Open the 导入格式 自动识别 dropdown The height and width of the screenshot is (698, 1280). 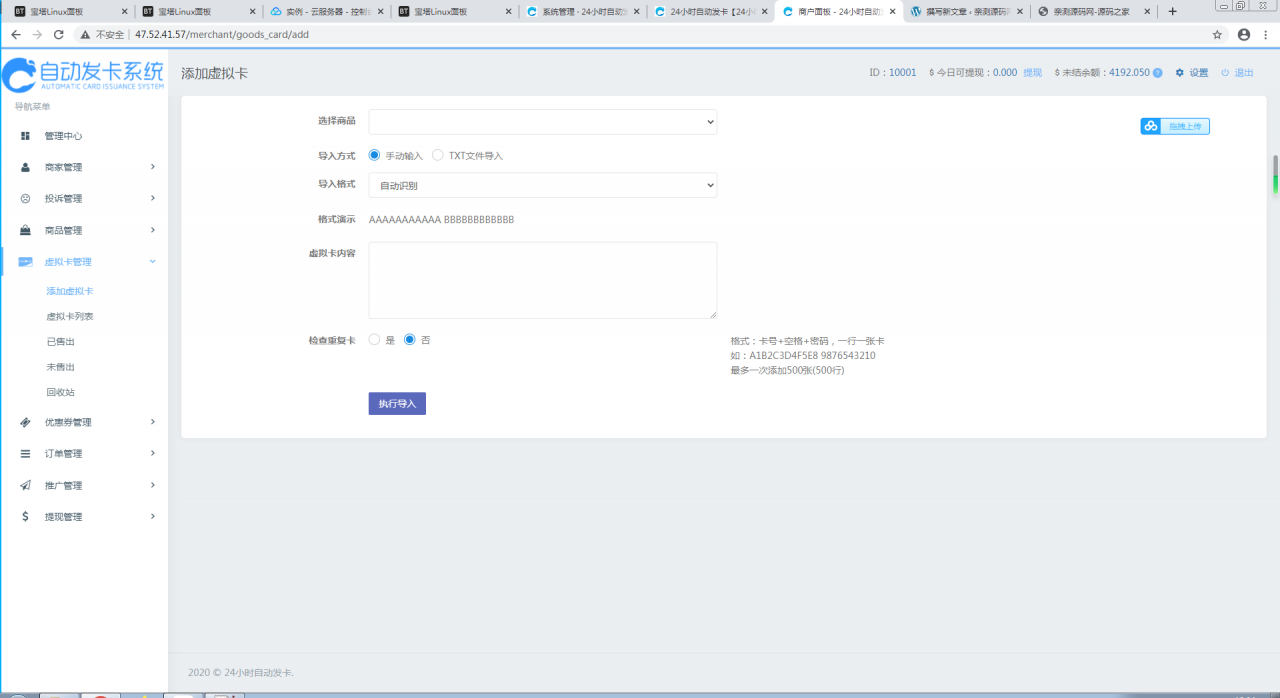(x=543, y=185)
